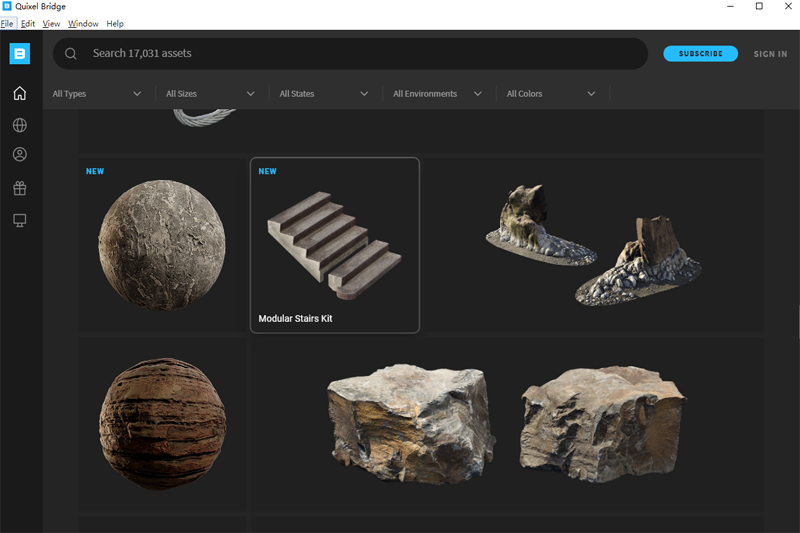Viewport: 800px width, 533px height.
Task: Open the View menu
Action: pyautogui.click(x=51, y=23)
